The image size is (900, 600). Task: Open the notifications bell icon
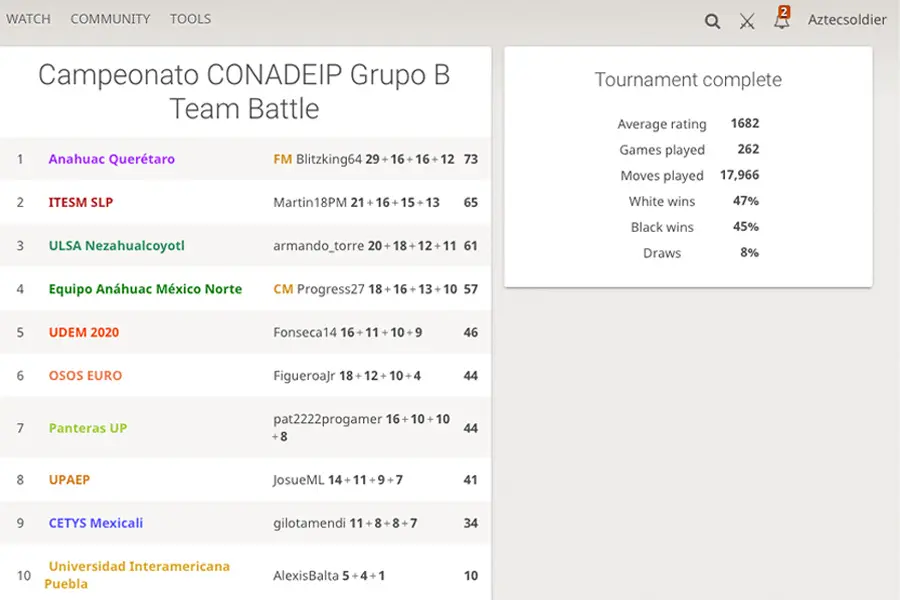pyautogui.click(x=782, y=19)
